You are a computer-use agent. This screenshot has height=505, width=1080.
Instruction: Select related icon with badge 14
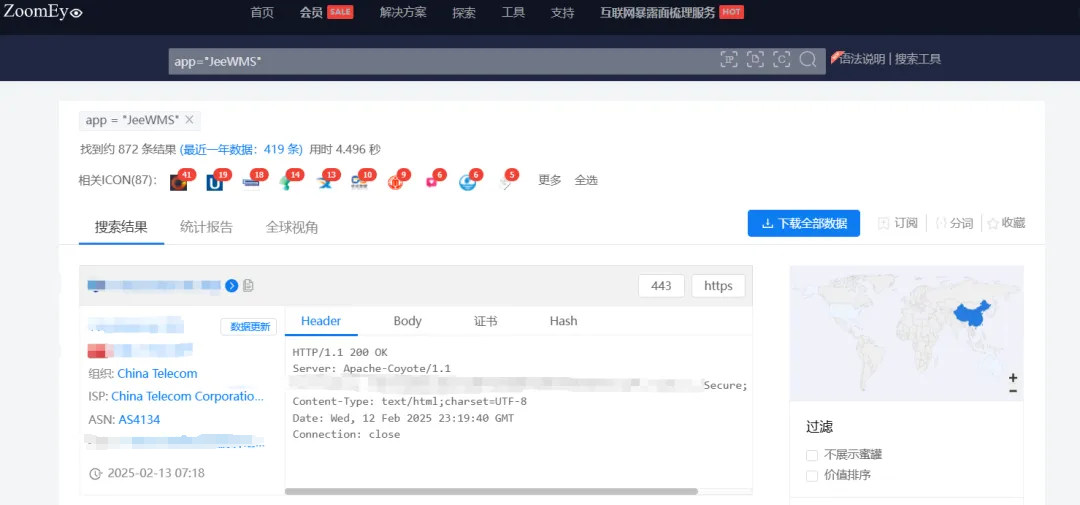click(289, 182)
